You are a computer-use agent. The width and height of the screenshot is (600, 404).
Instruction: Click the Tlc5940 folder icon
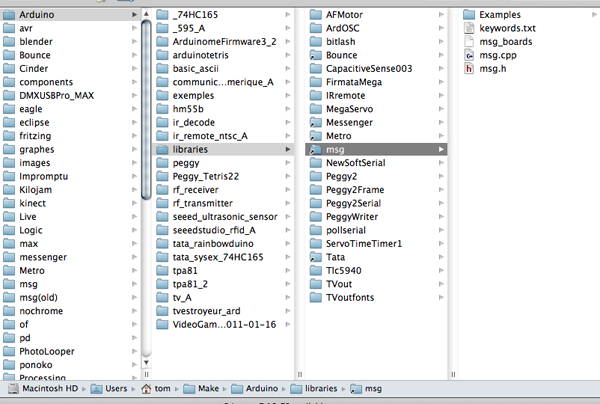point(315,270)
